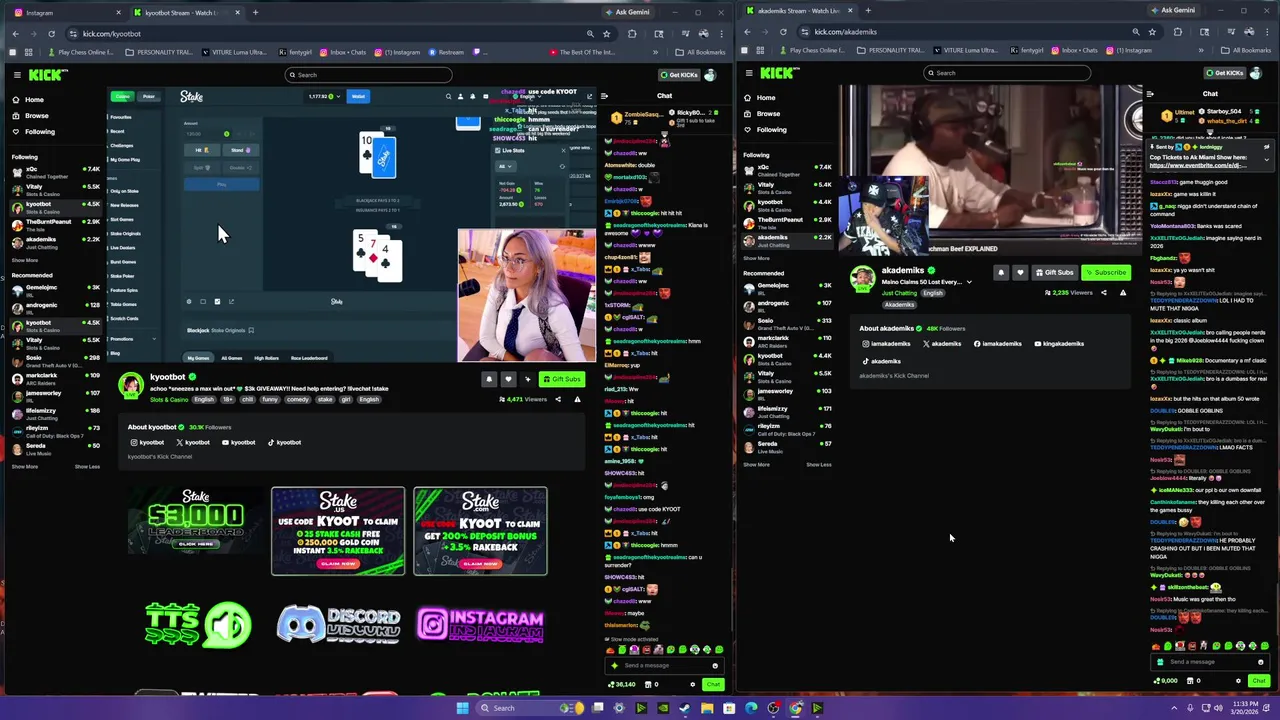The width and height of the screenshot is (1280, 720).
Task: Open the Windows Start menu
Action: pyautogui.click(x=462, y=708)
